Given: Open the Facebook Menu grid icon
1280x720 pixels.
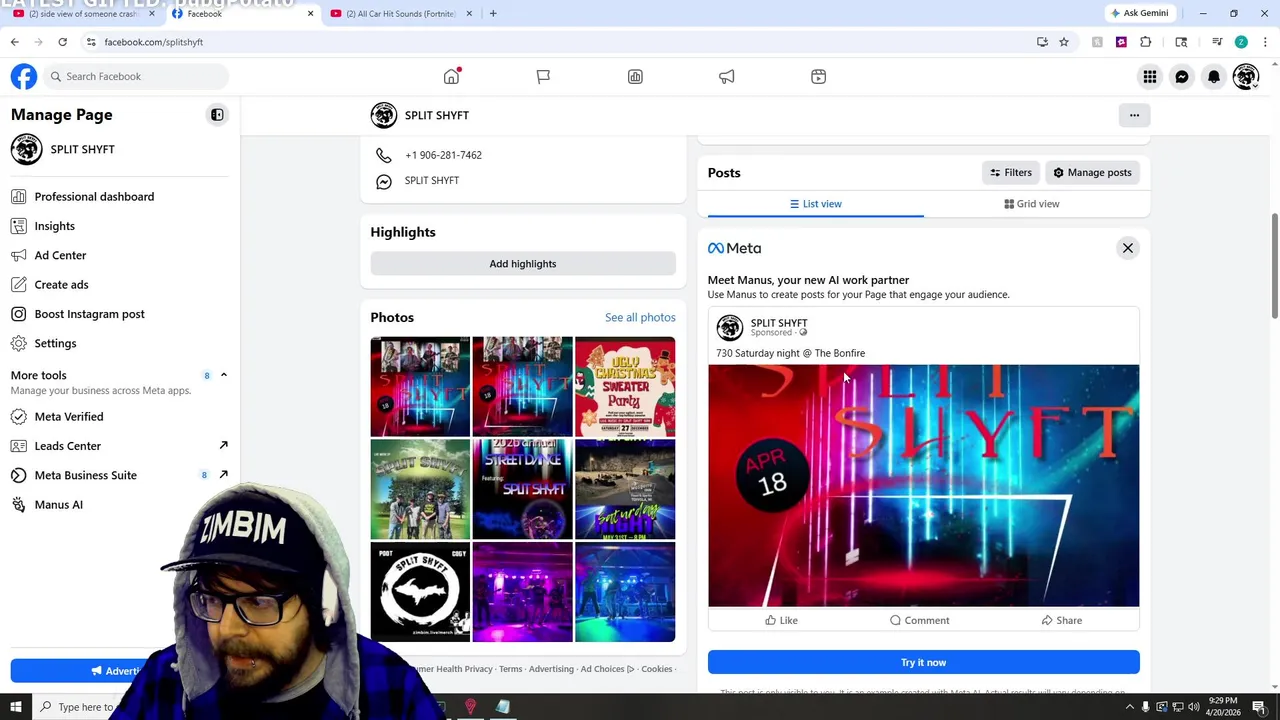Looking at the screenshot, I should point(1150,76).
